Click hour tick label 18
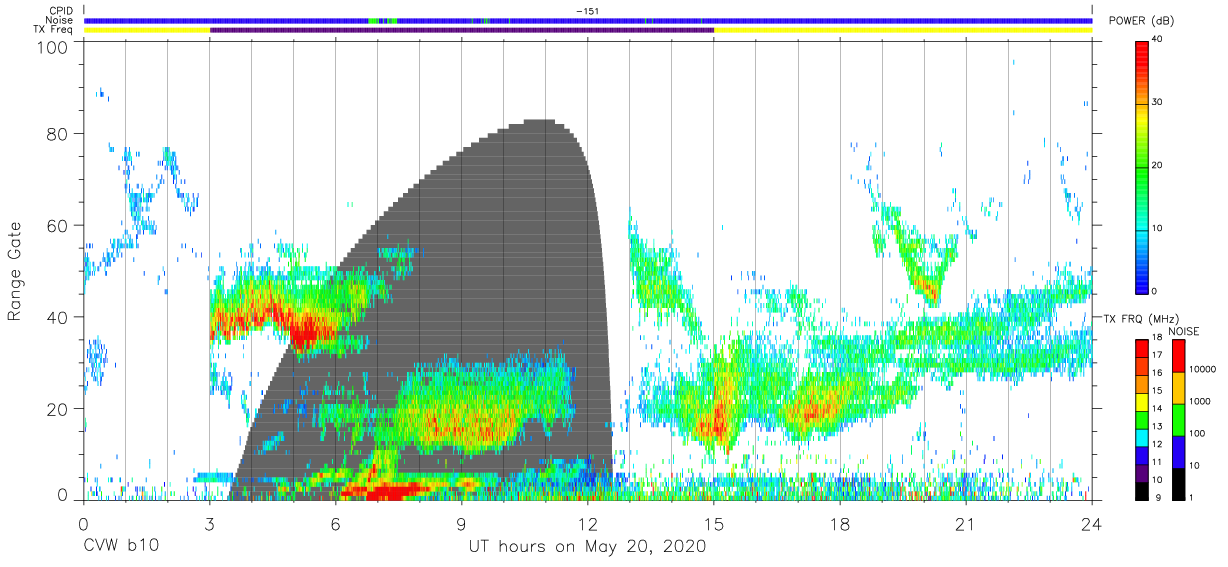The width and height of the screenshot is (1228, 567). (839, 524)
